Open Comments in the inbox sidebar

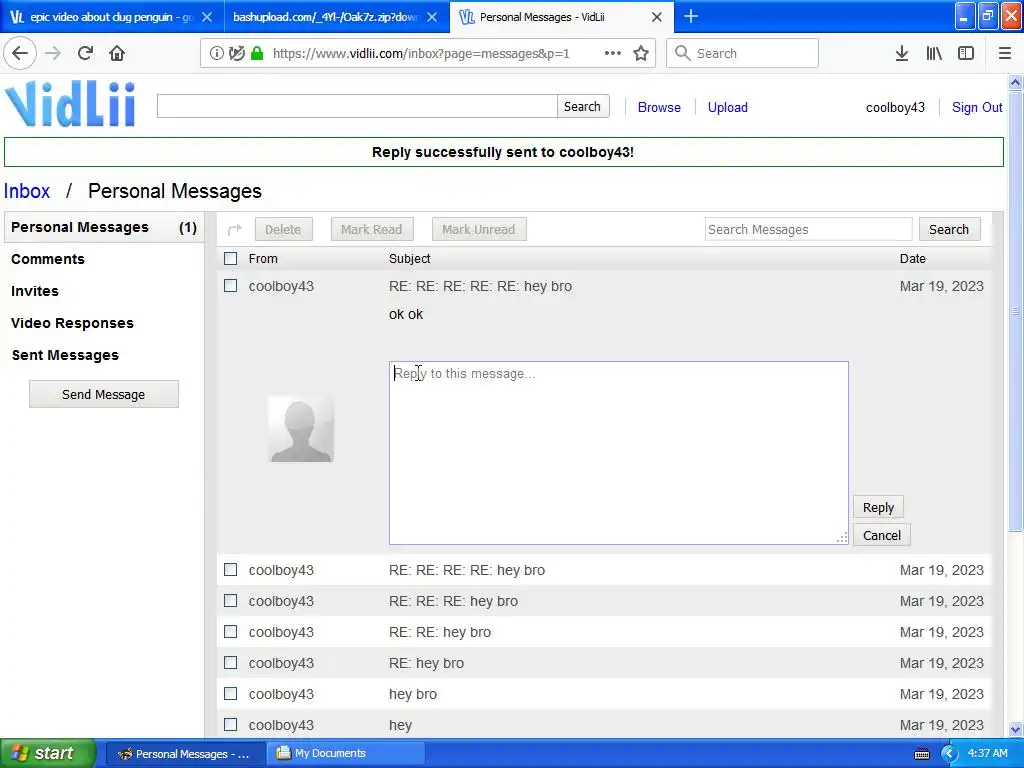(x=48, y=259)
